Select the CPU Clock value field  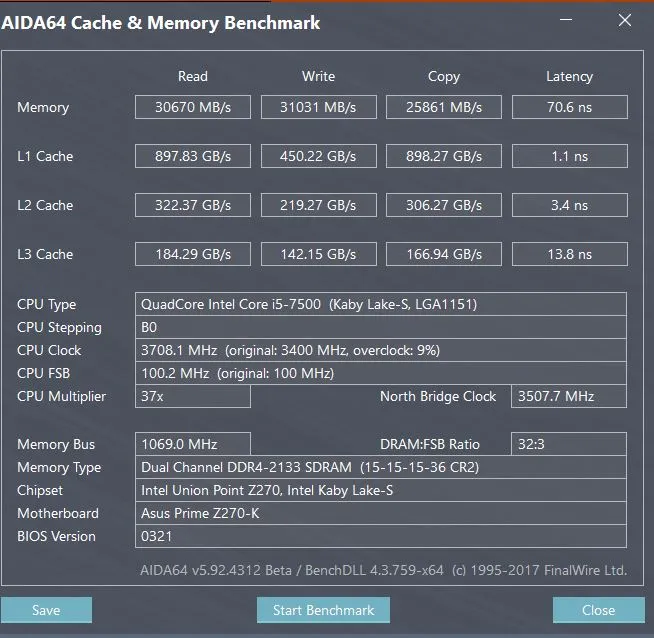[381, 350]
